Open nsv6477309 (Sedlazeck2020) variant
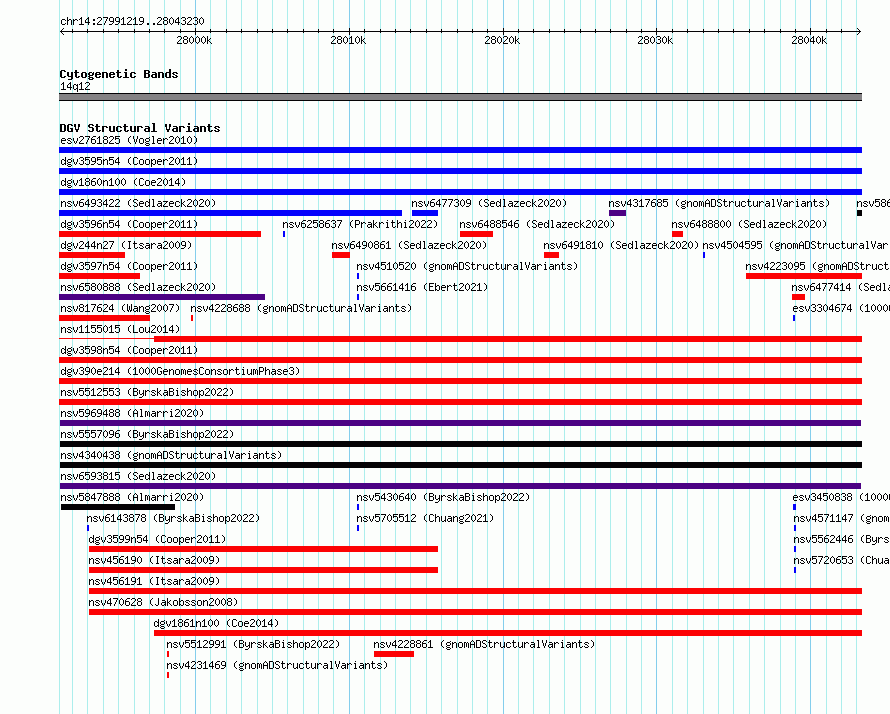 pyautogui.click(x=489, y=203)
